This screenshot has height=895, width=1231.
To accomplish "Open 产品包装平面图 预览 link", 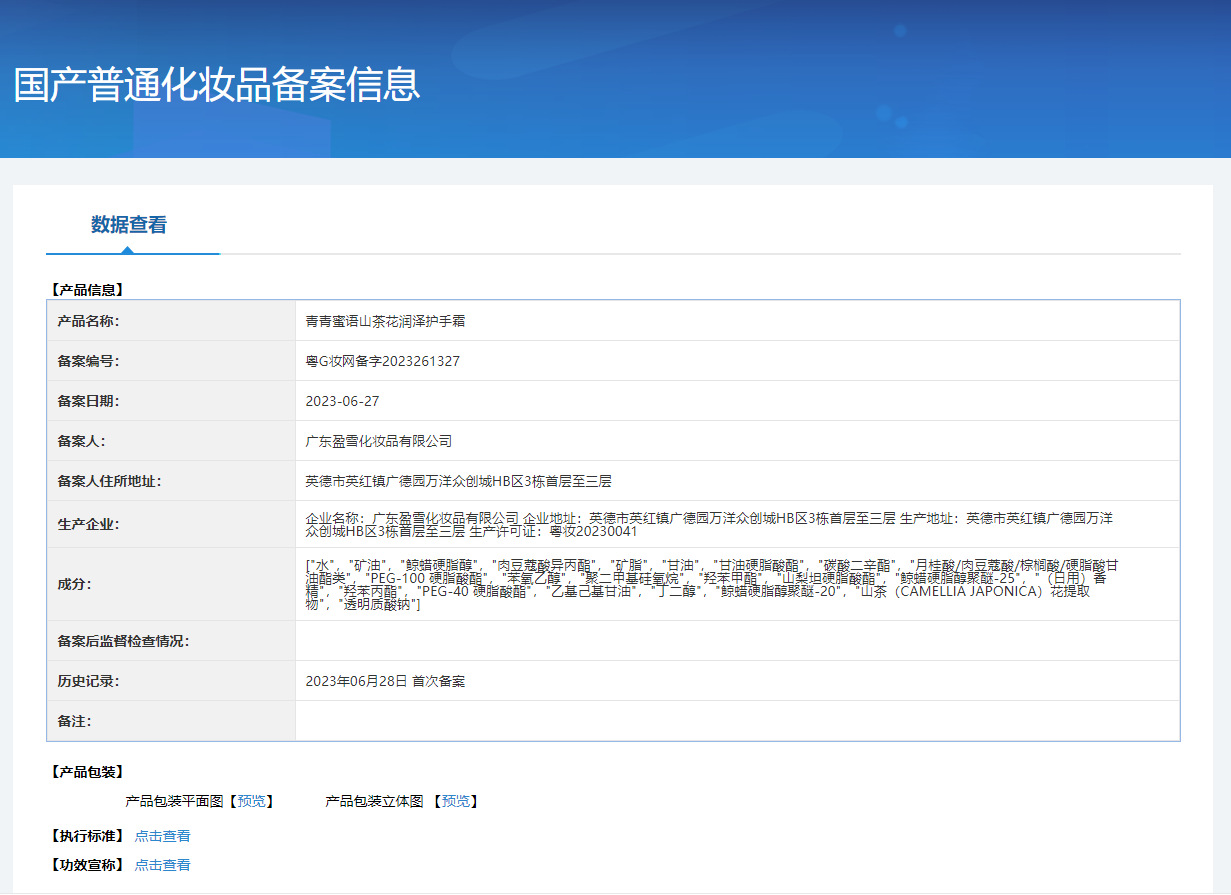I will 252,801.
